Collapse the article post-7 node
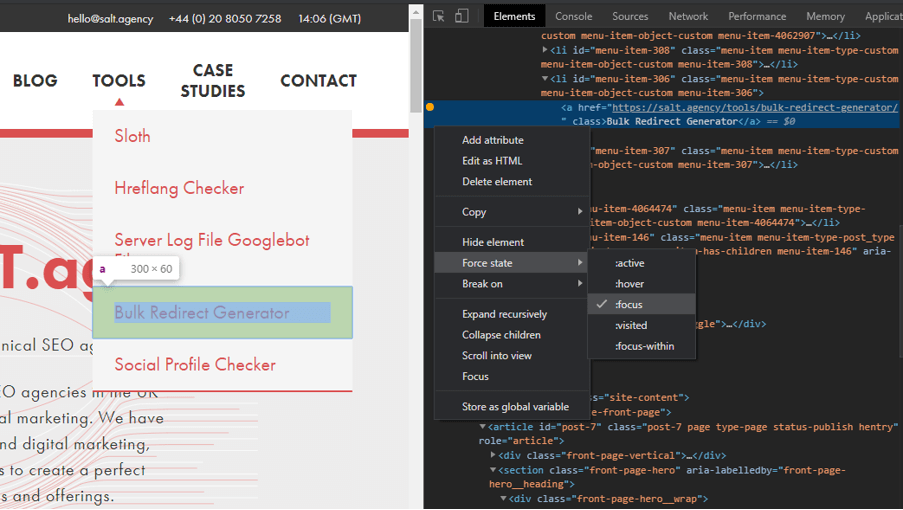 coord(483,427)
